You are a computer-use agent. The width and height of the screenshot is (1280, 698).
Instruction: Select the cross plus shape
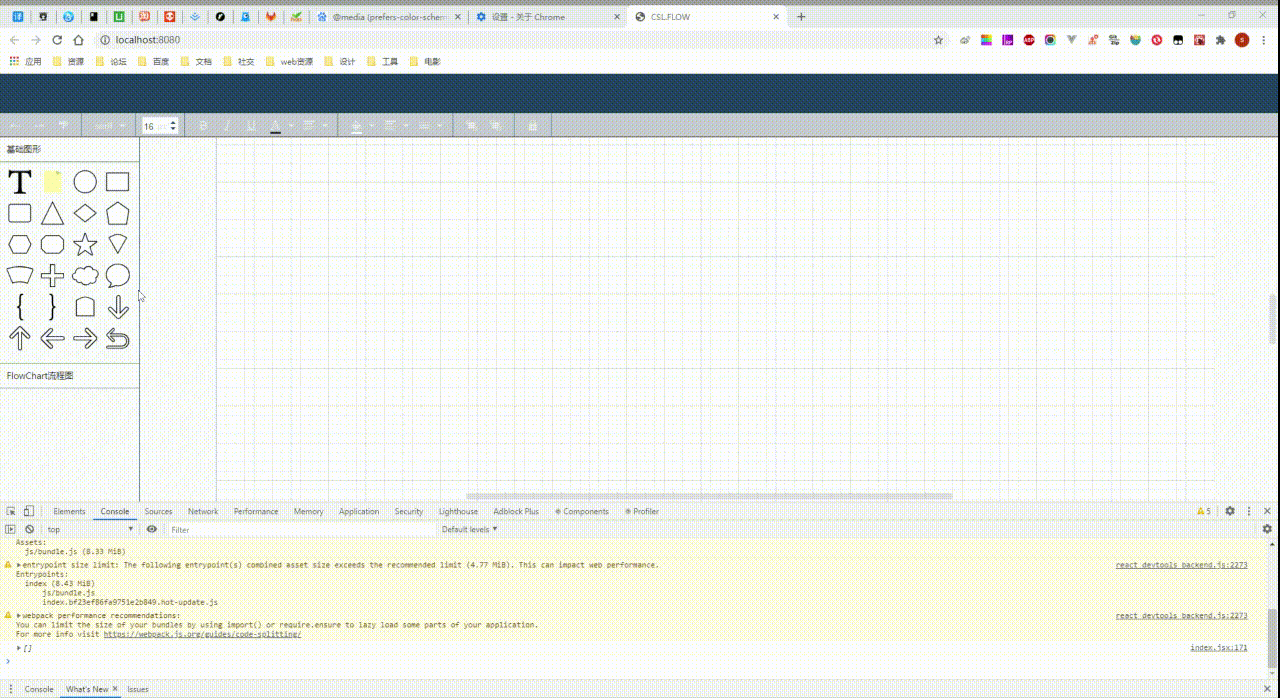(52, 276)
